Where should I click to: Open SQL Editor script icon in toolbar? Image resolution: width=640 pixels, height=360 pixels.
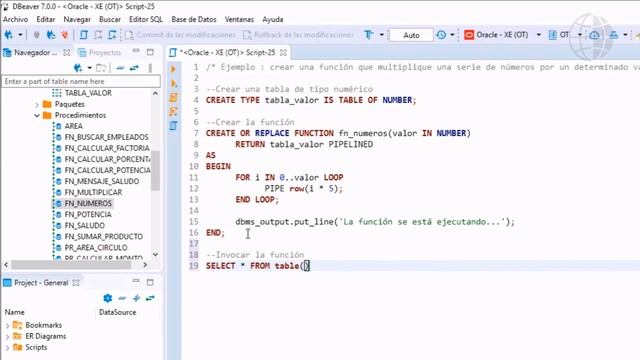point(84,35)
